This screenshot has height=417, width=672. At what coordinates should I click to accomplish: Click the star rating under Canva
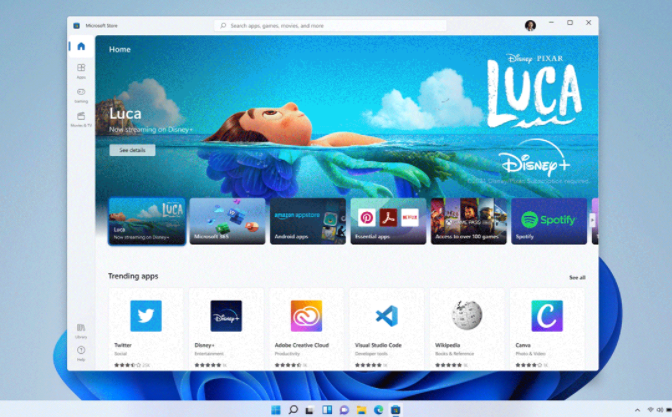(x=528, y=365)
